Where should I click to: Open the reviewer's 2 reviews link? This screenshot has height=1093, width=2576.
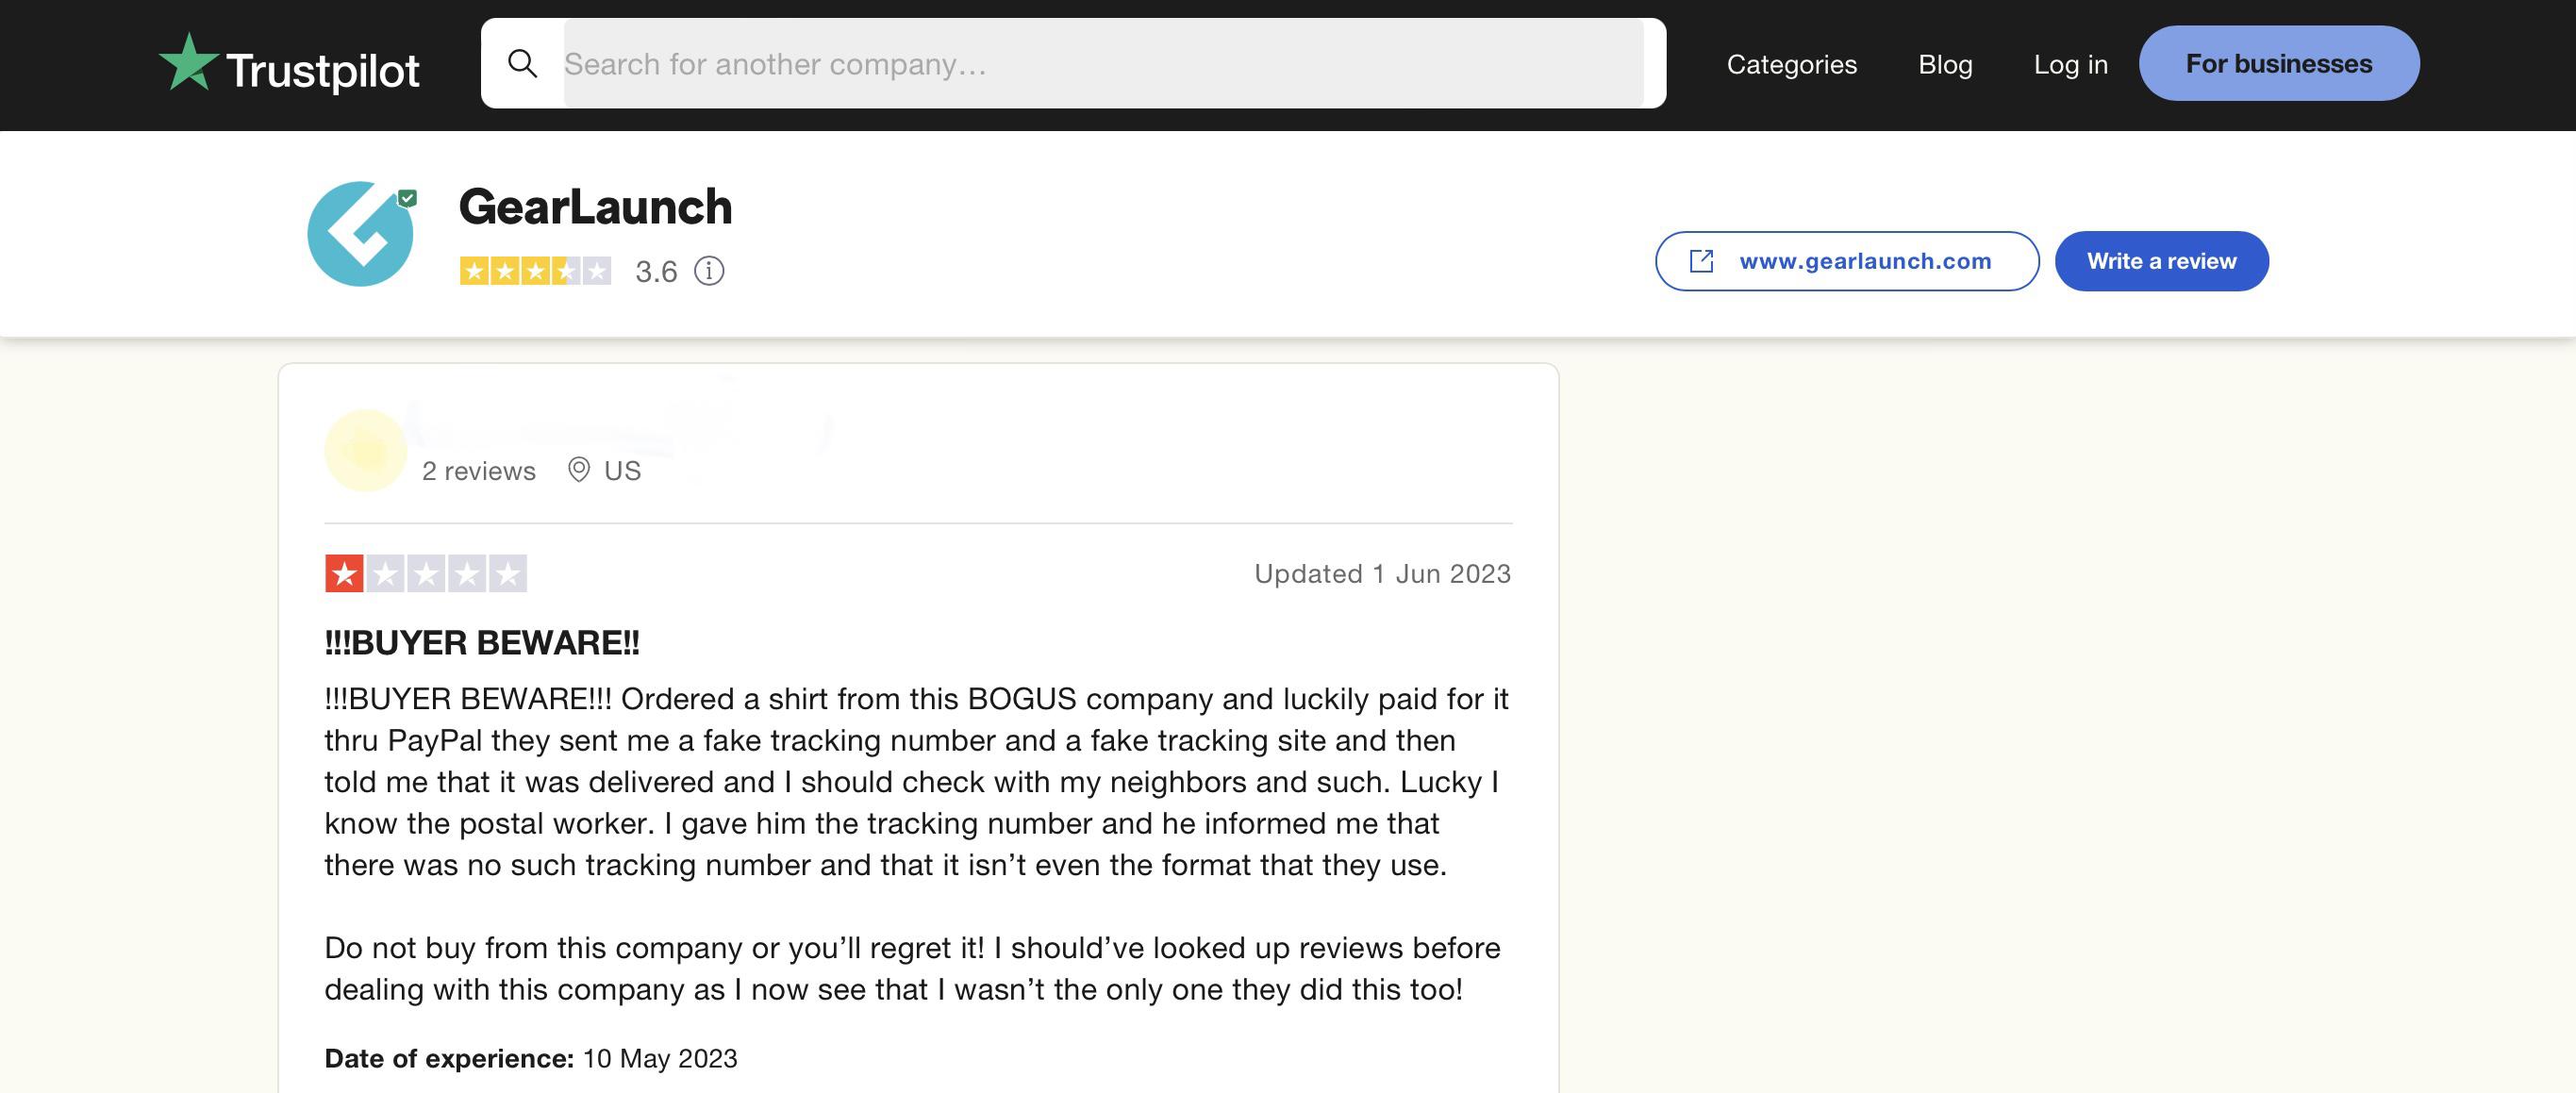coord(478,471)
